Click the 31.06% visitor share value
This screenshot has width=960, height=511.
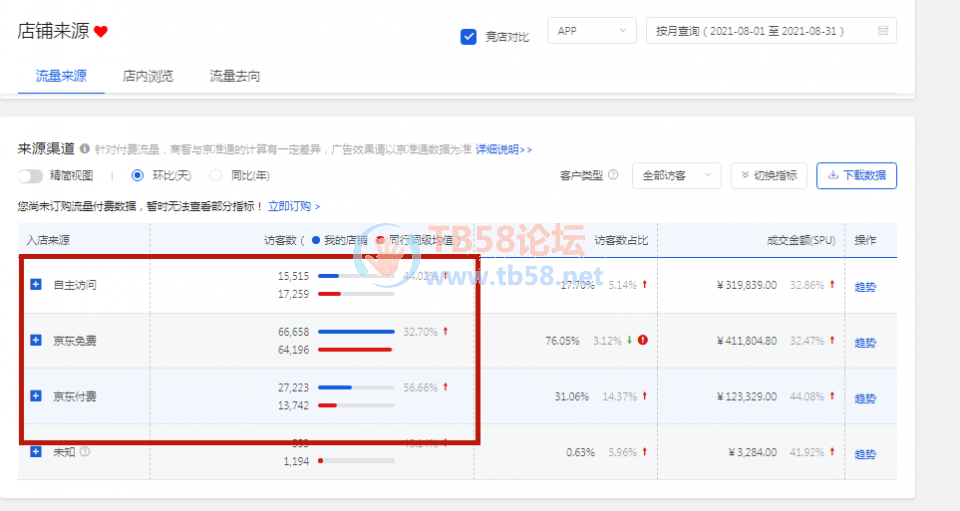(571, 396)
